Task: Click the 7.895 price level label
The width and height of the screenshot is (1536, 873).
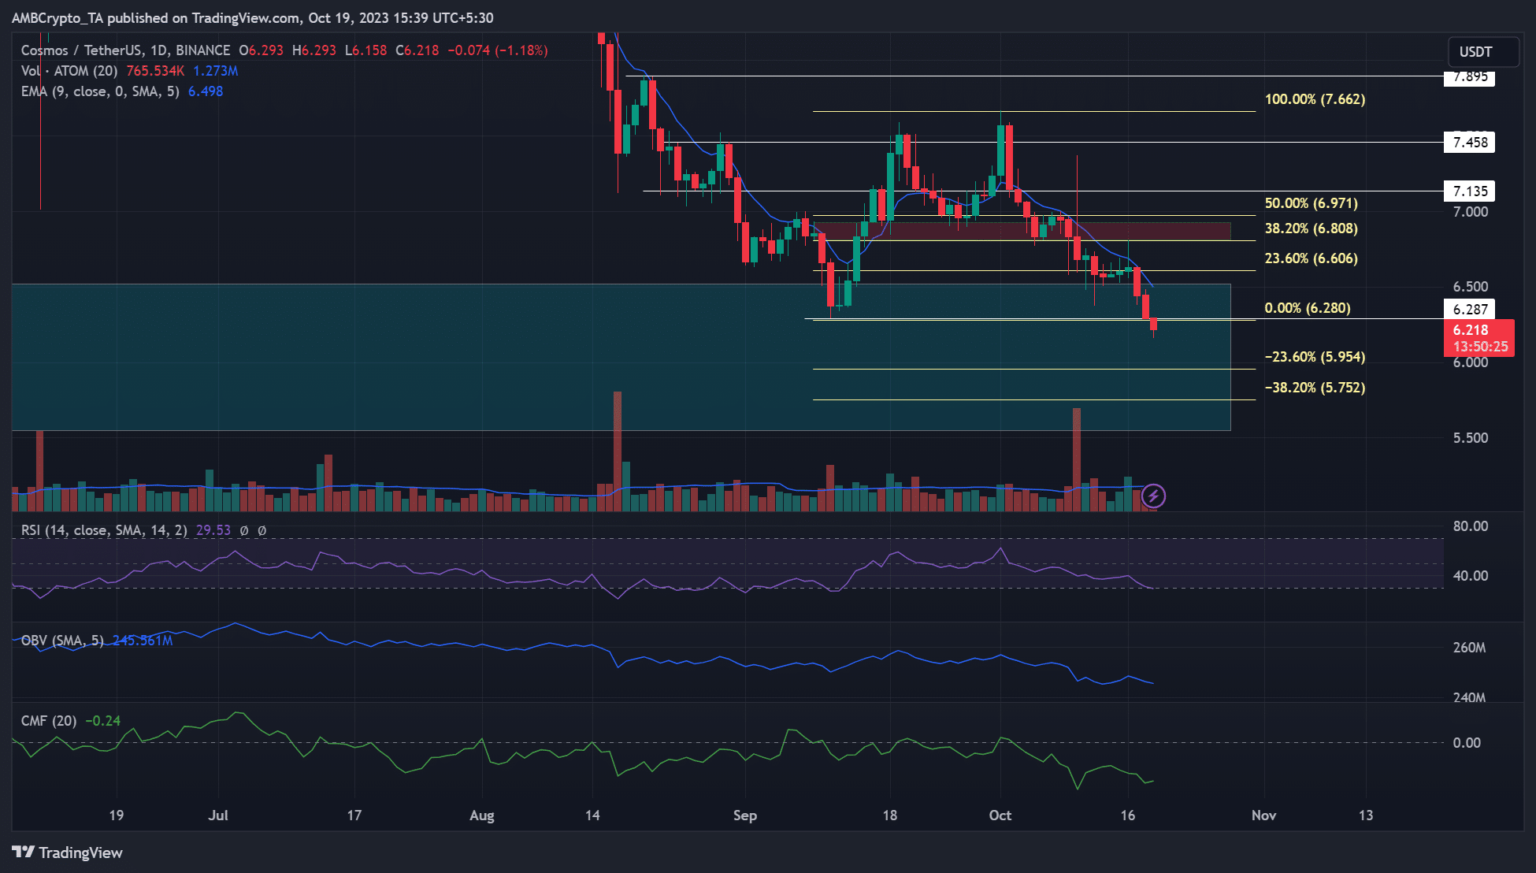Action: (1469, 77)
